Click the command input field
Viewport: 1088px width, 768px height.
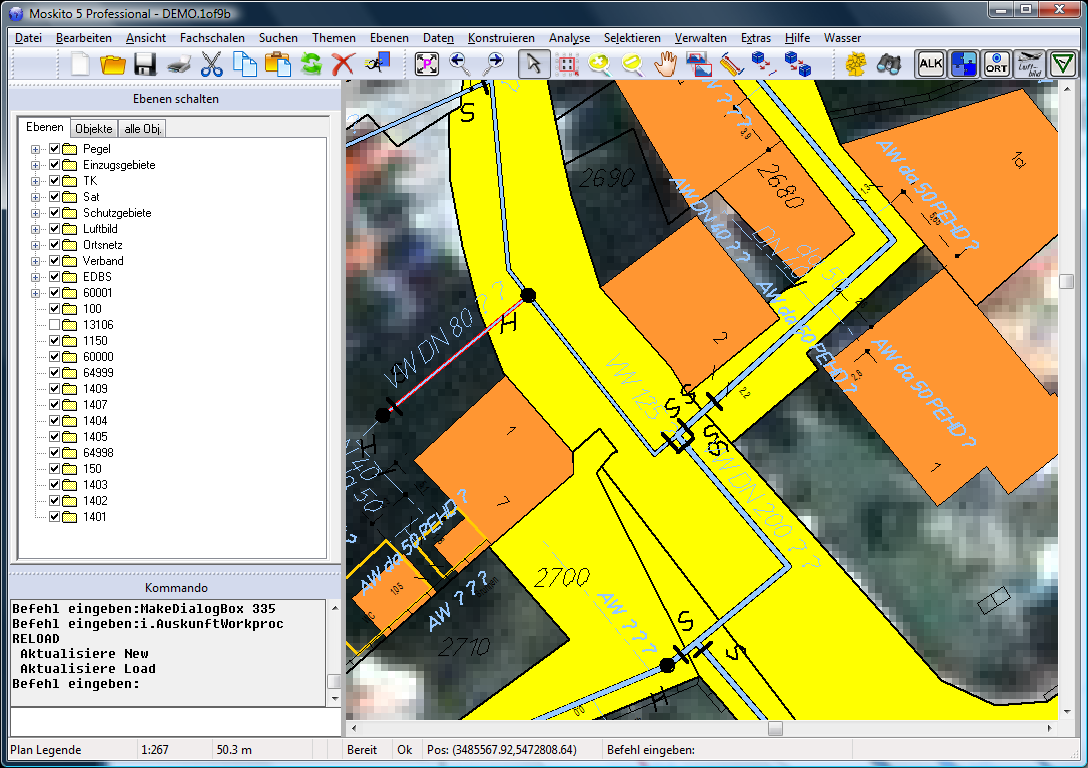(175, 721)
